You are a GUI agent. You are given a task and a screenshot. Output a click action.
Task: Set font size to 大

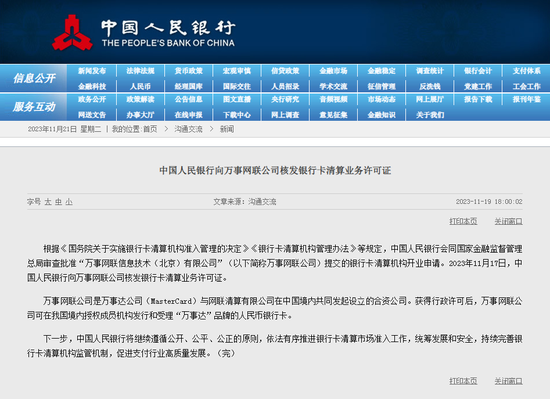point(48,202)
